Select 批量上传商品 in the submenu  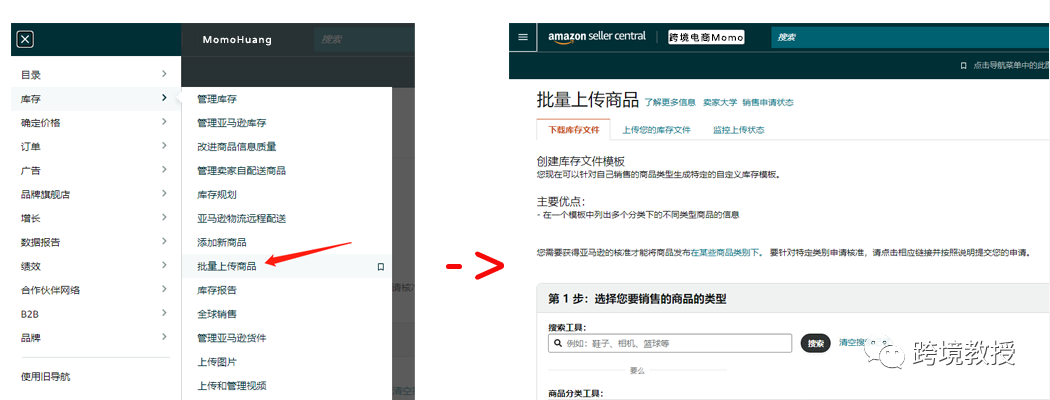coord(226,266)
